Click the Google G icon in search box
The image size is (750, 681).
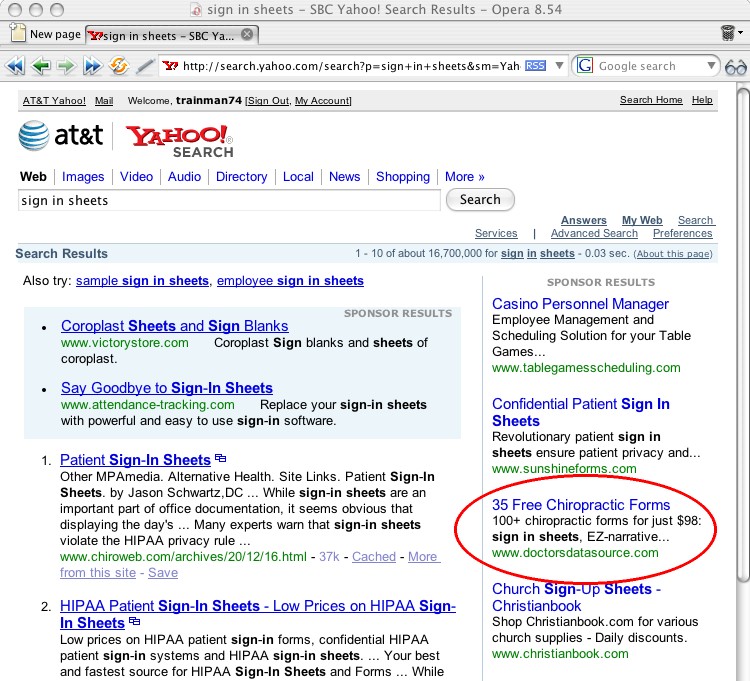(x=585, y=66)
